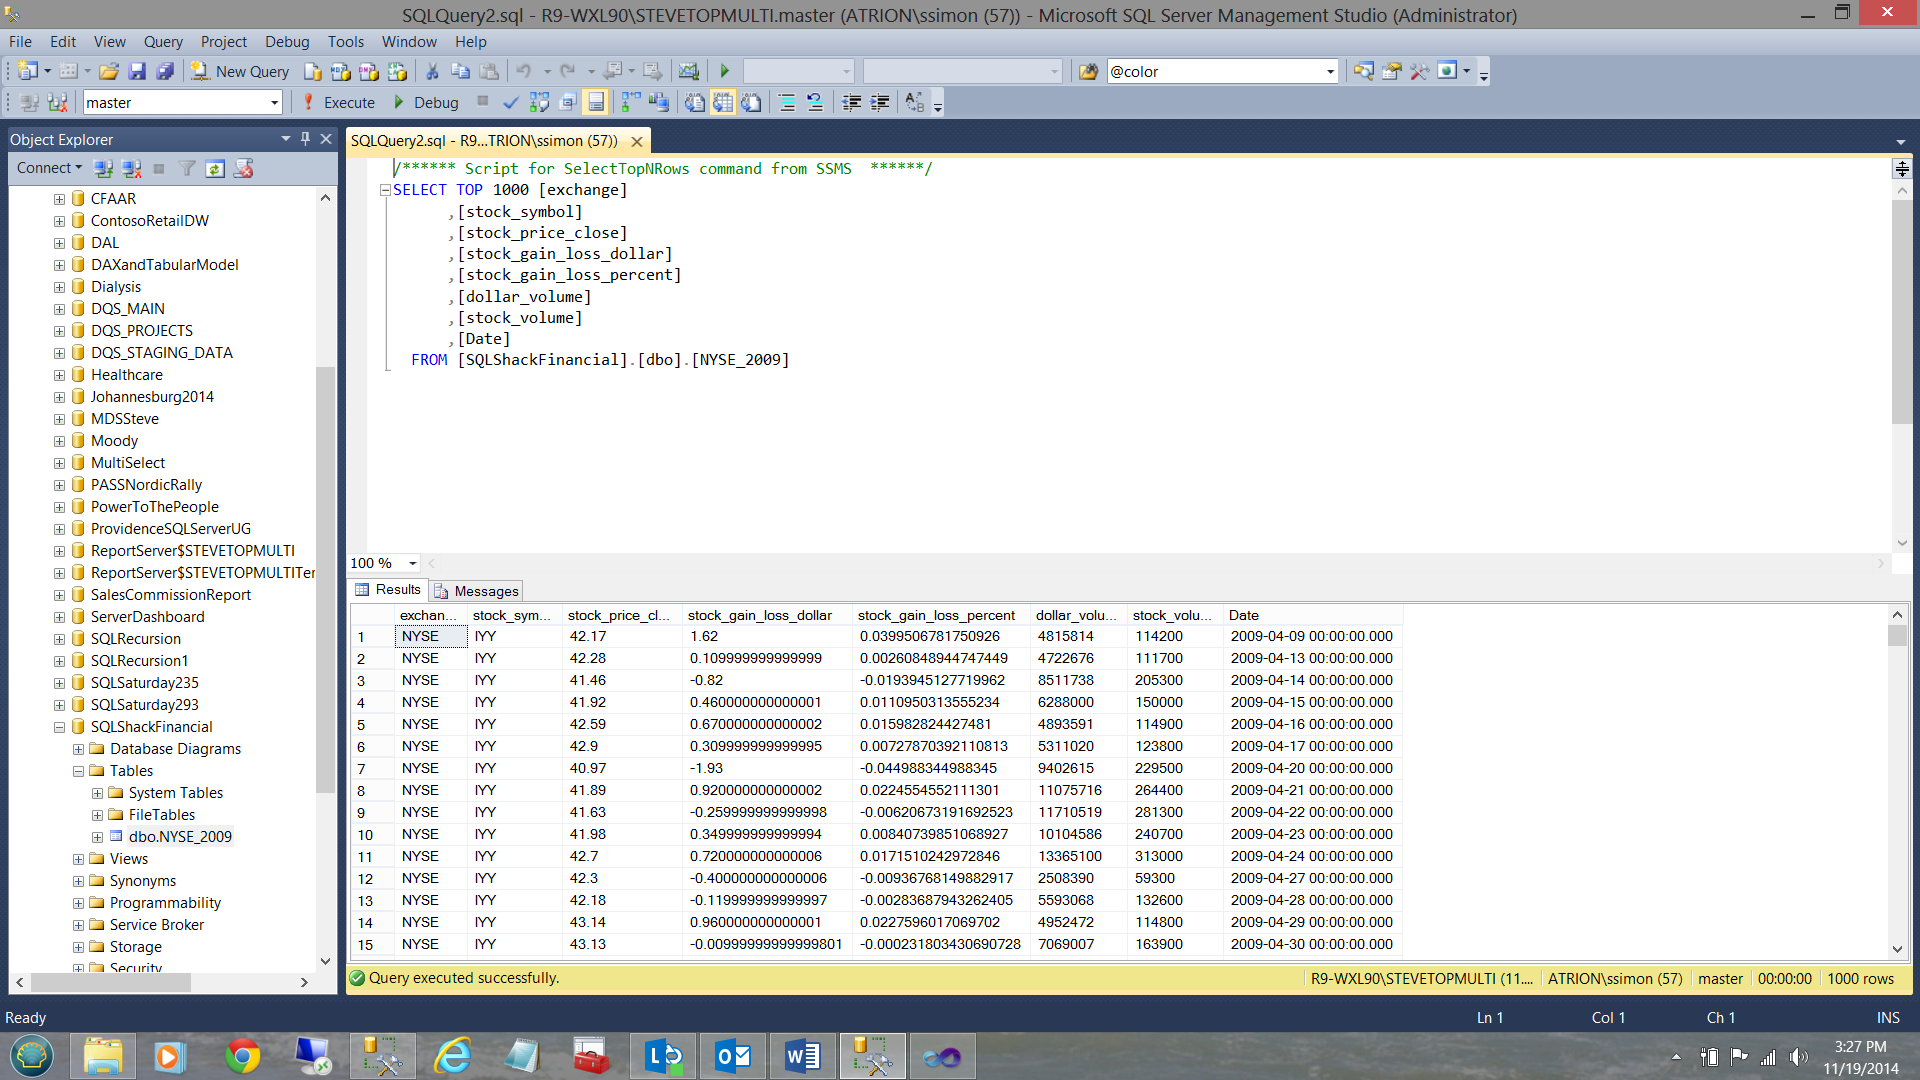Open the 100 % zoom dropdown

(412, 564)
